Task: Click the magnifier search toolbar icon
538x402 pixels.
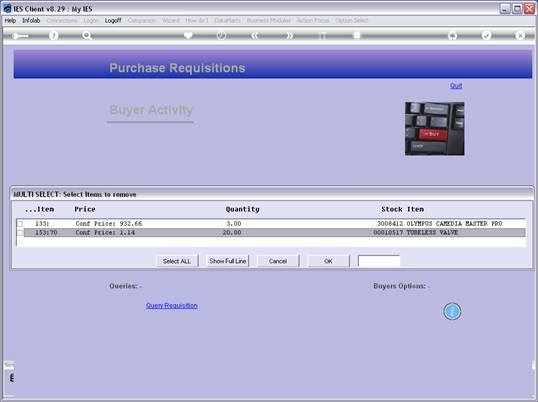Action: (x=87, y=35)
